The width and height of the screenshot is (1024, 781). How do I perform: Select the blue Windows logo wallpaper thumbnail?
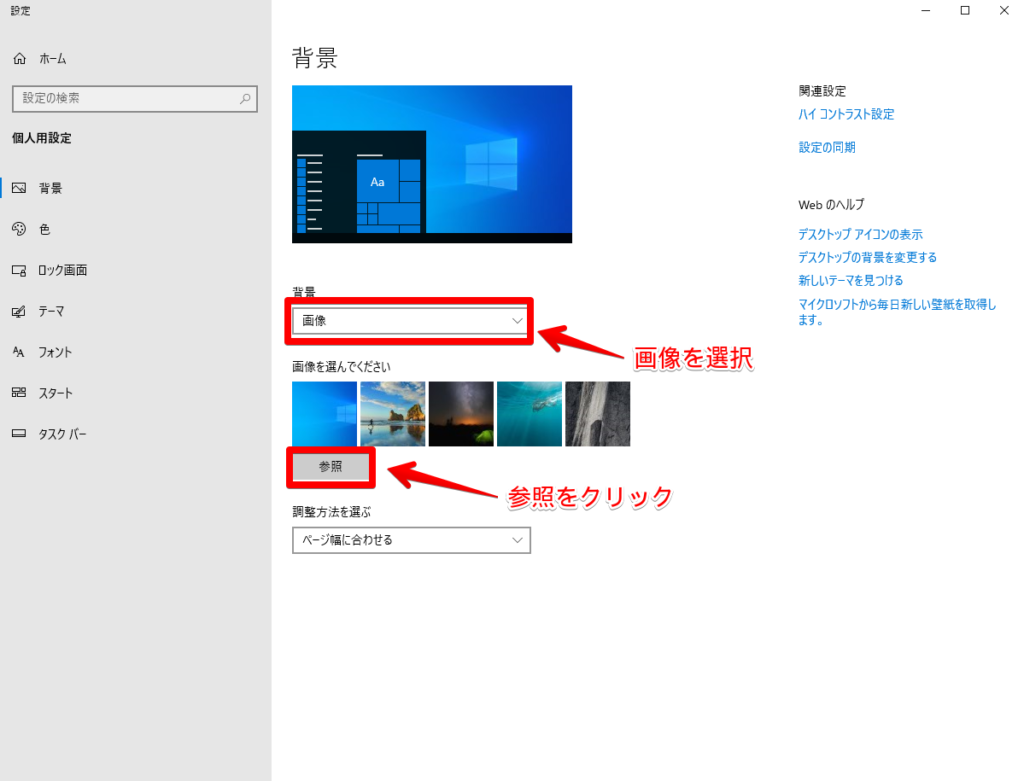pos(325,414)
